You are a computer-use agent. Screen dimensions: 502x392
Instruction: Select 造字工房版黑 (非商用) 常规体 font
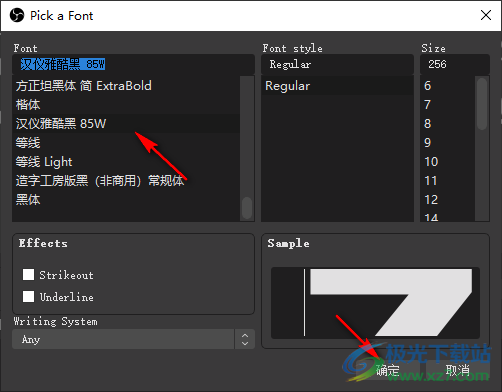(x=126, y=181)
